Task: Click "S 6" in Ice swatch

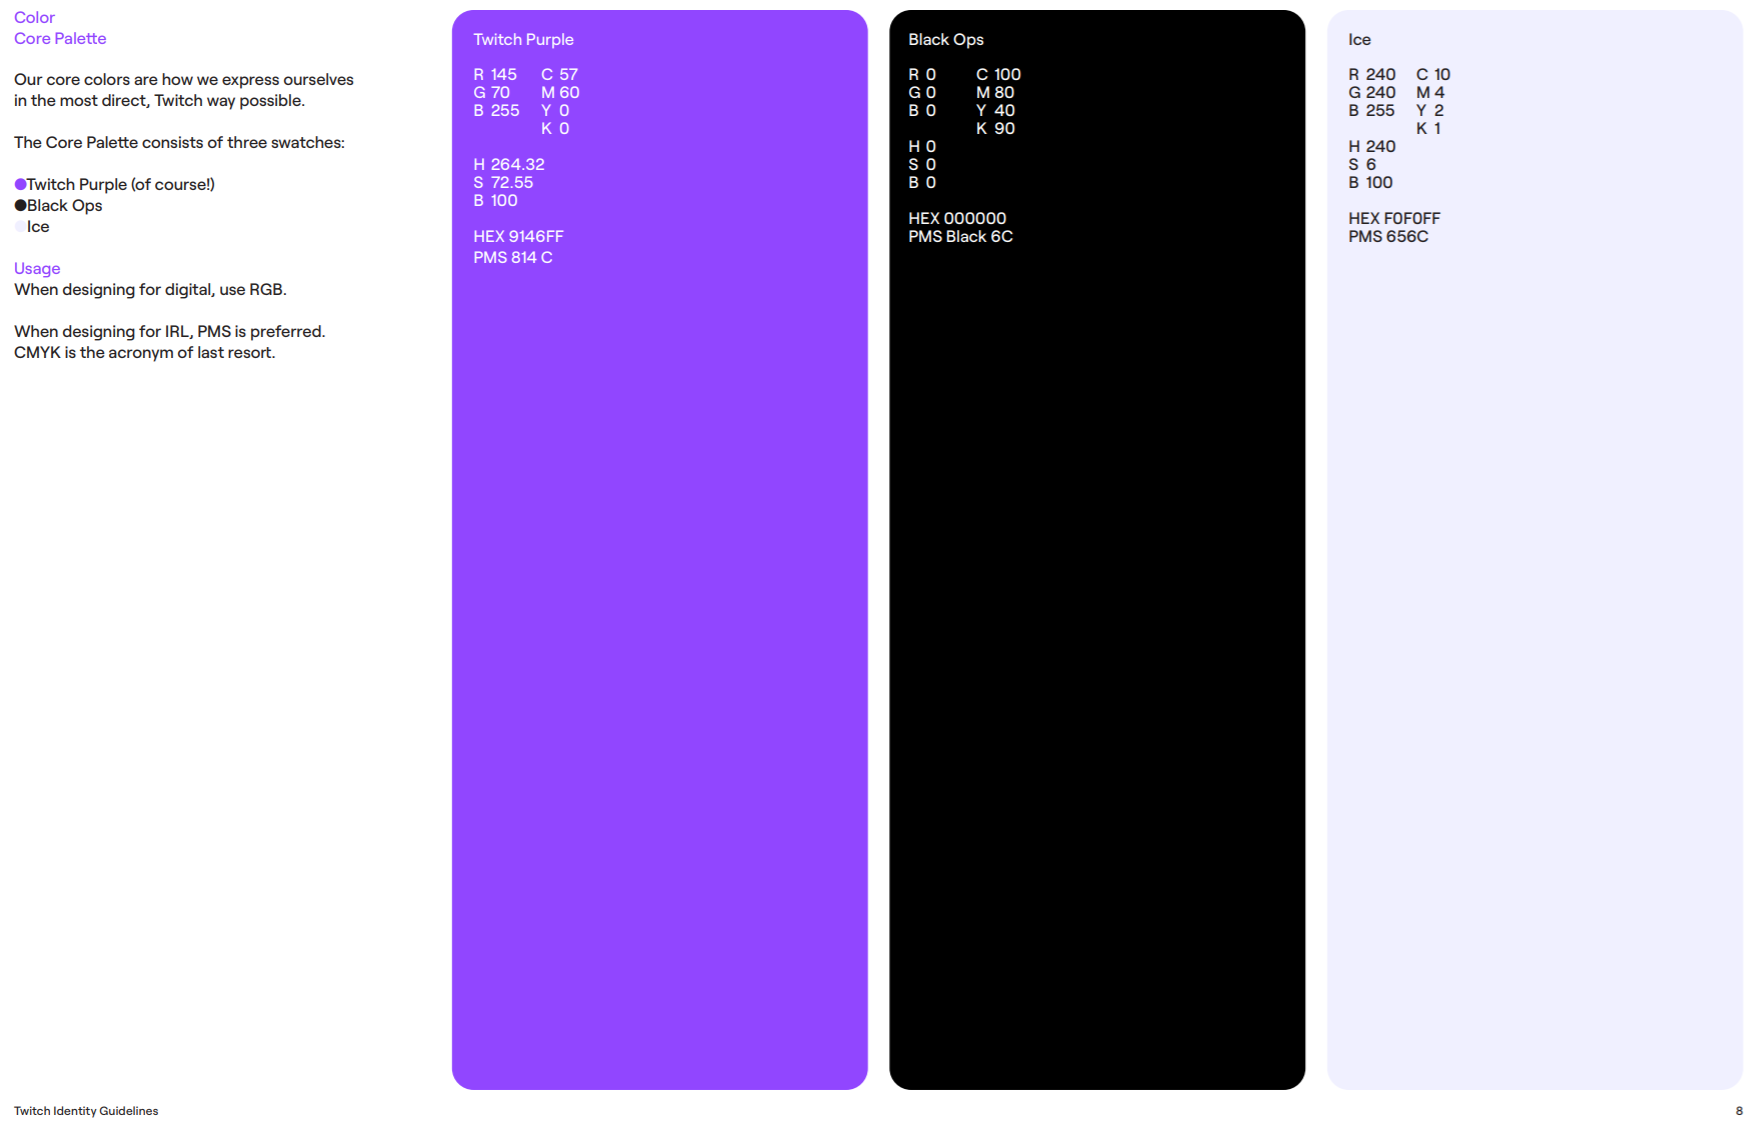Action: tap(1362, 164)
